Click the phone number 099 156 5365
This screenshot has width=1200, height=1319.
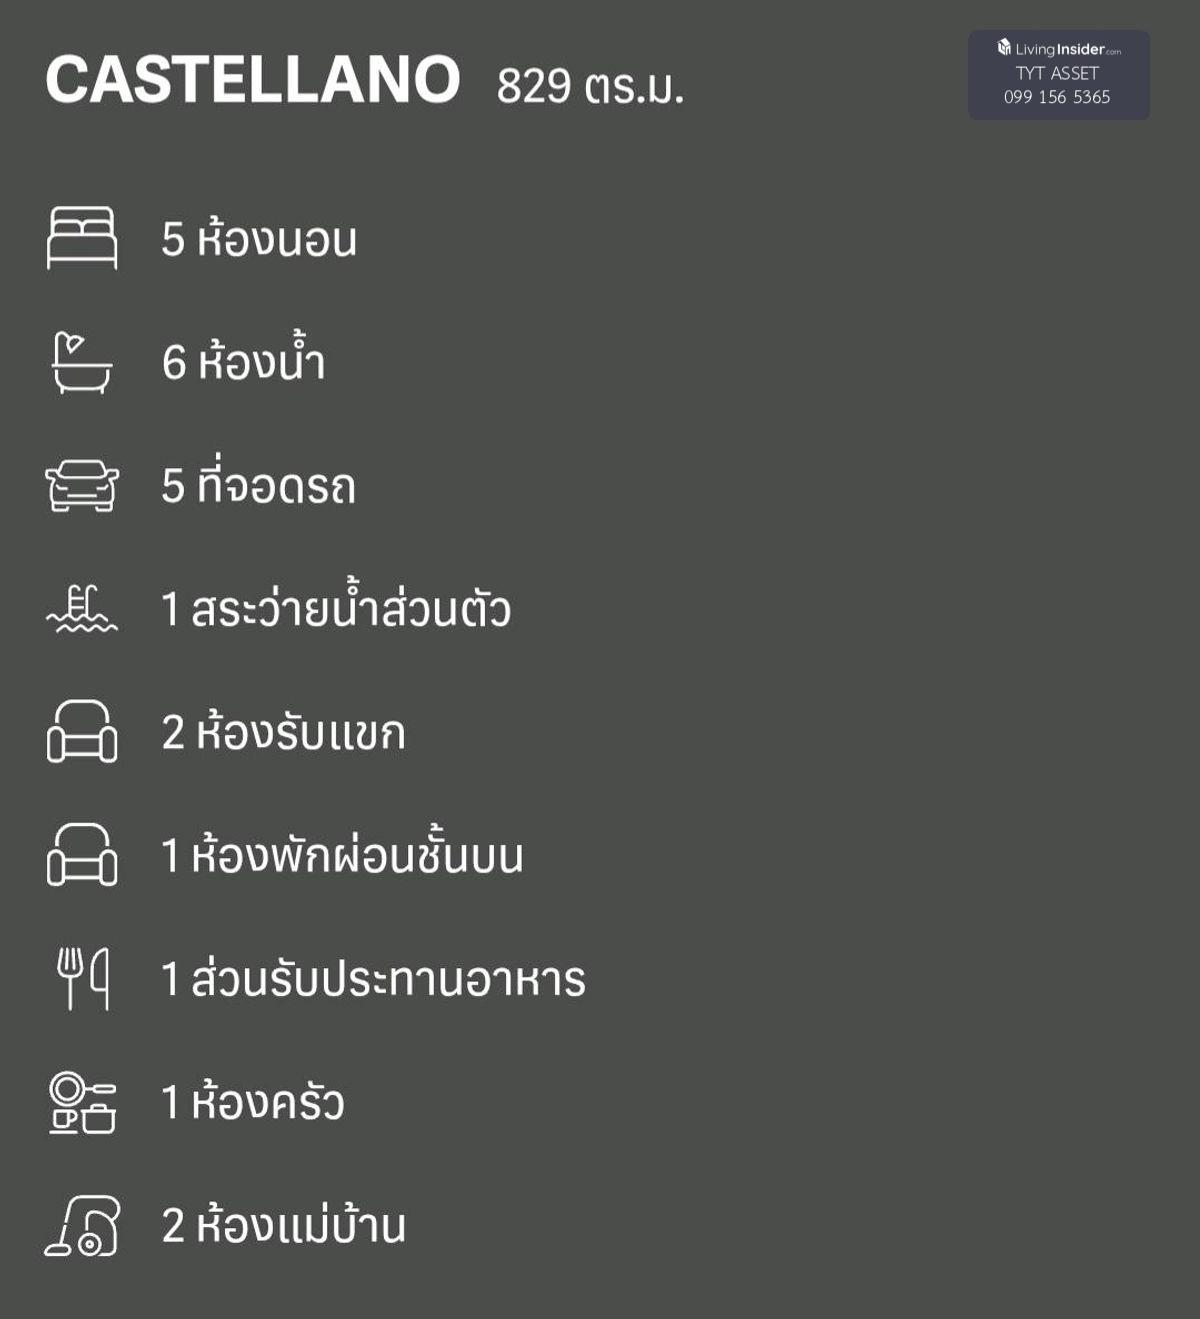click(1057, 97)
